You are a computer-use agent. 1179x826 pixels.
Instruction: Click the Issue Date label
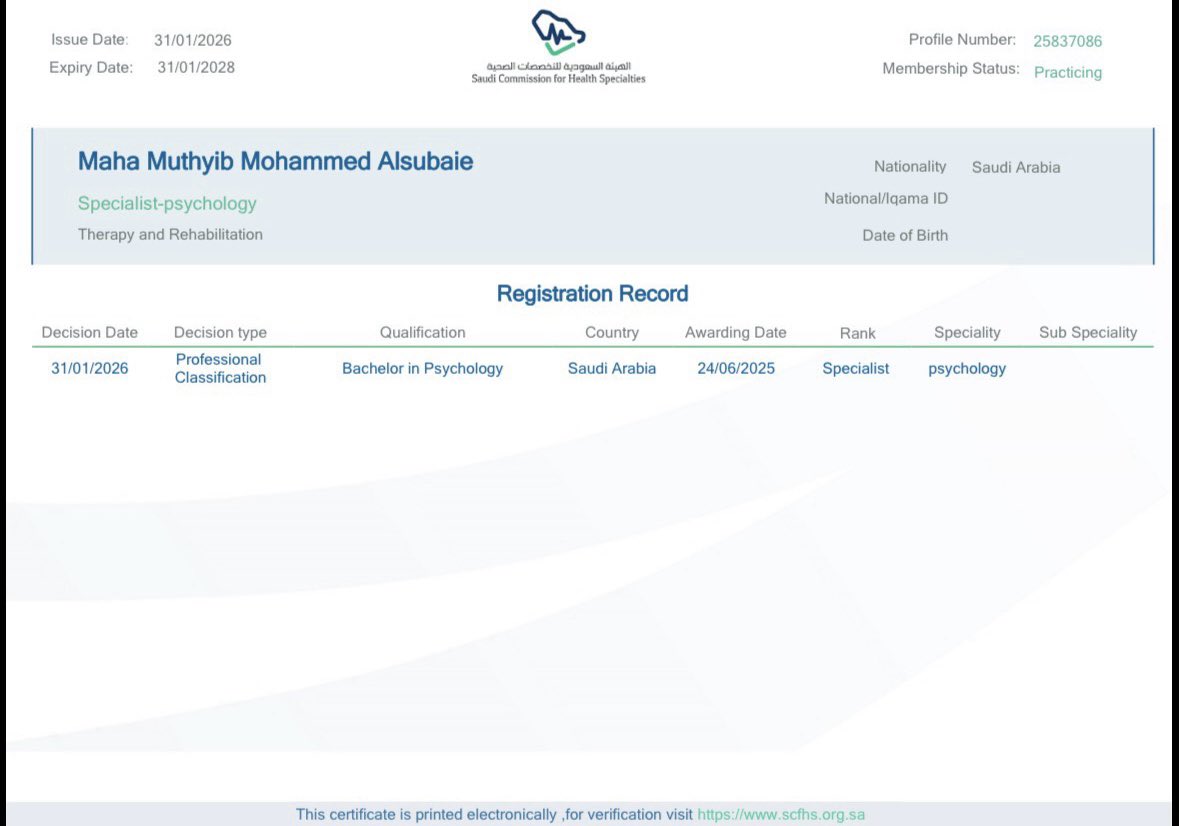pos(89,40)
